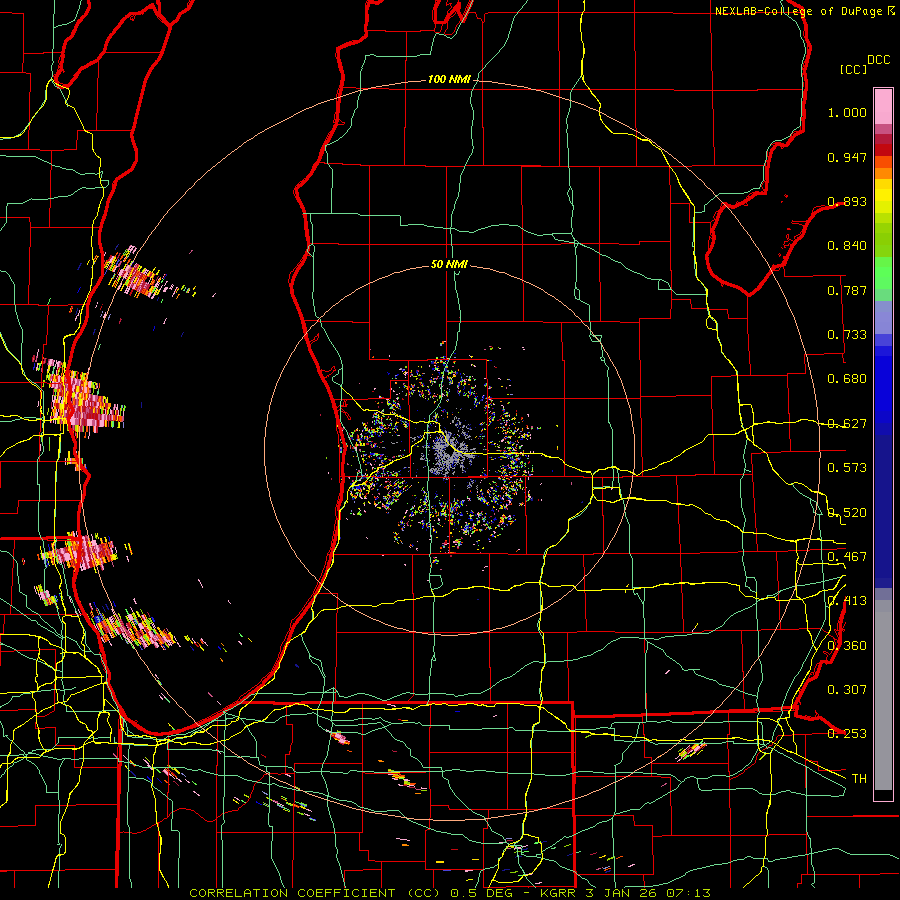Viewport: 900px width, 900px height.
Task: Click the 50 NMI range ring label
Action: point(449,265)
